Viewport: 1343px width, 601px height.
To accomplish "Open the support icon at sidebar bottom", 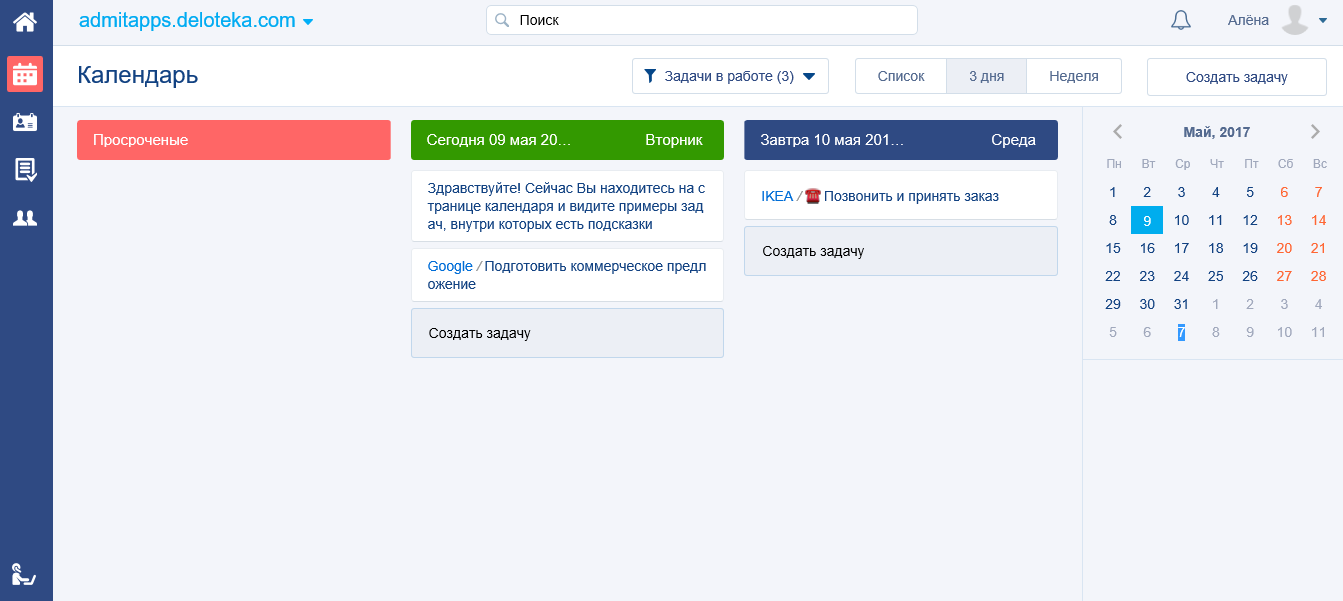I will [24, 574].
